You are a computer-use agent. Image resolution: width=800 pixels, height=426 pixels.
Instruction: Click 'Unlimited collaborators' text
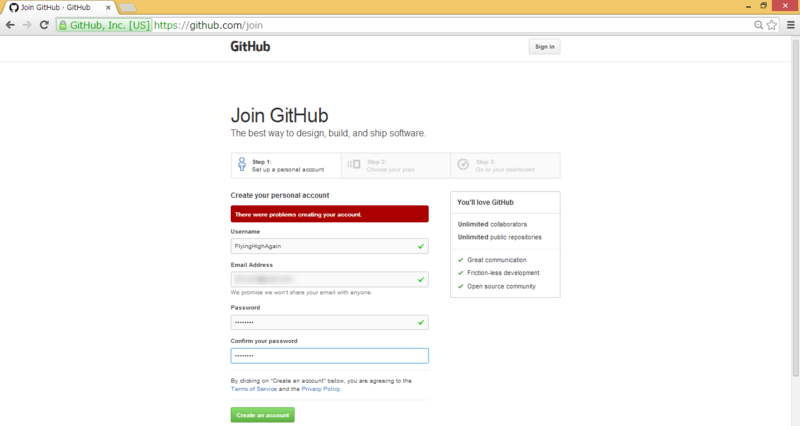tap(492, 224)
